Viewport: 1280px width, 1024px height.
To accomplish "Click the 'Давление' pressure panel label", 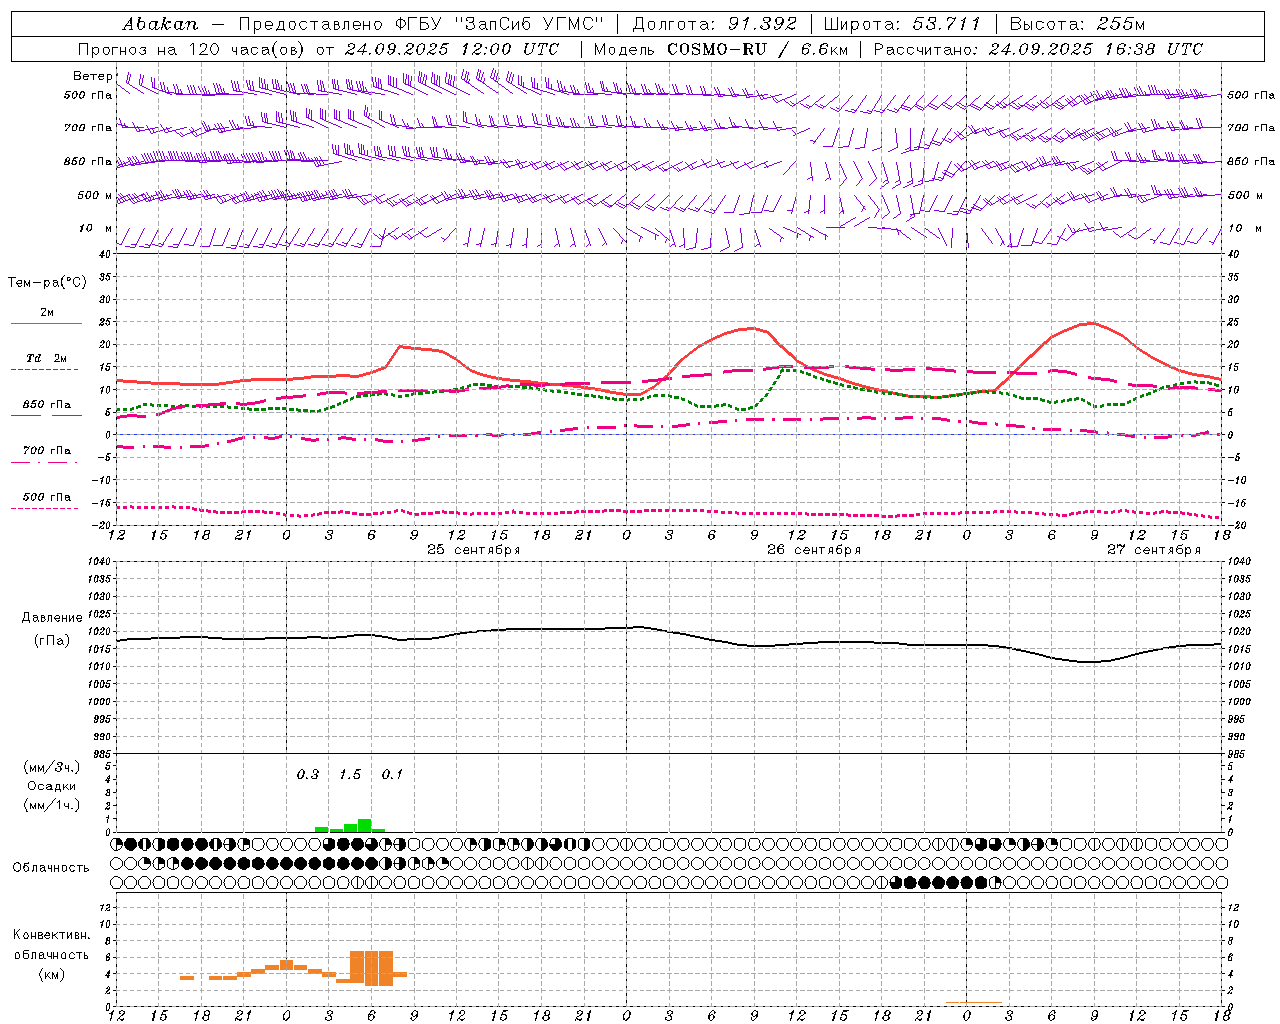I will tap(52, 618).
